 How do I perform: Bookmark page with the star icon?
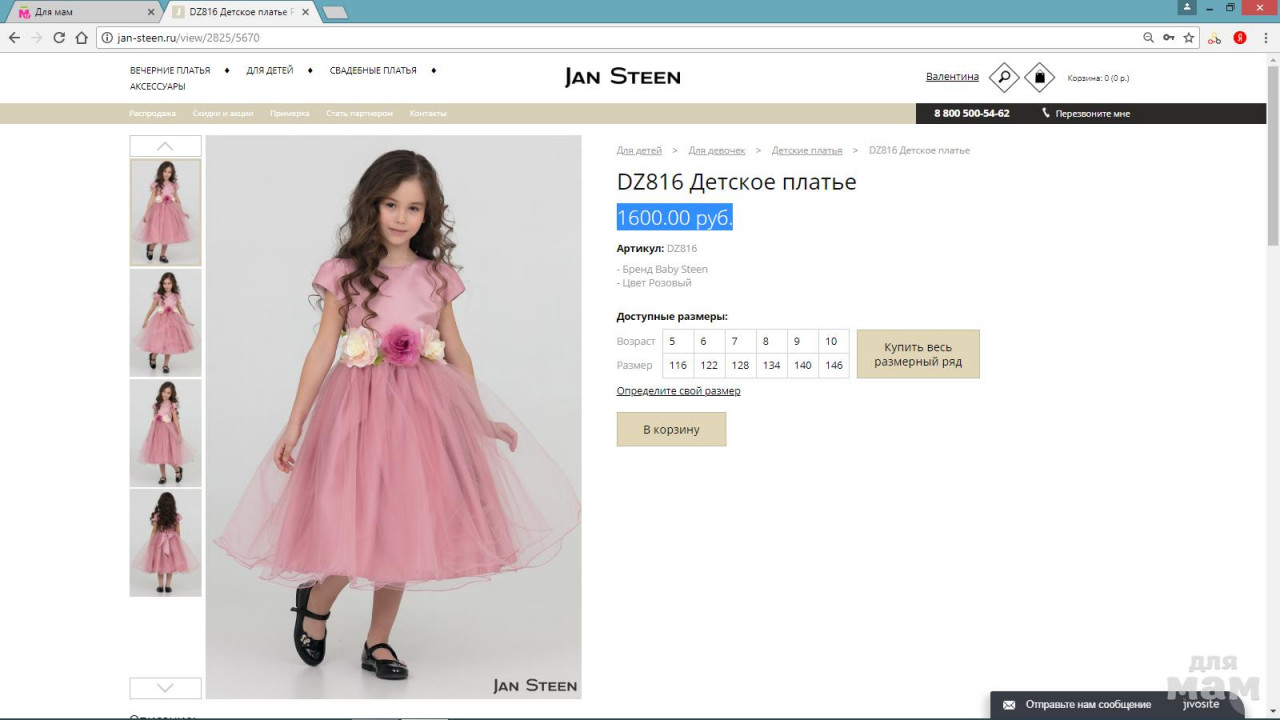[x=1189, y=38]
